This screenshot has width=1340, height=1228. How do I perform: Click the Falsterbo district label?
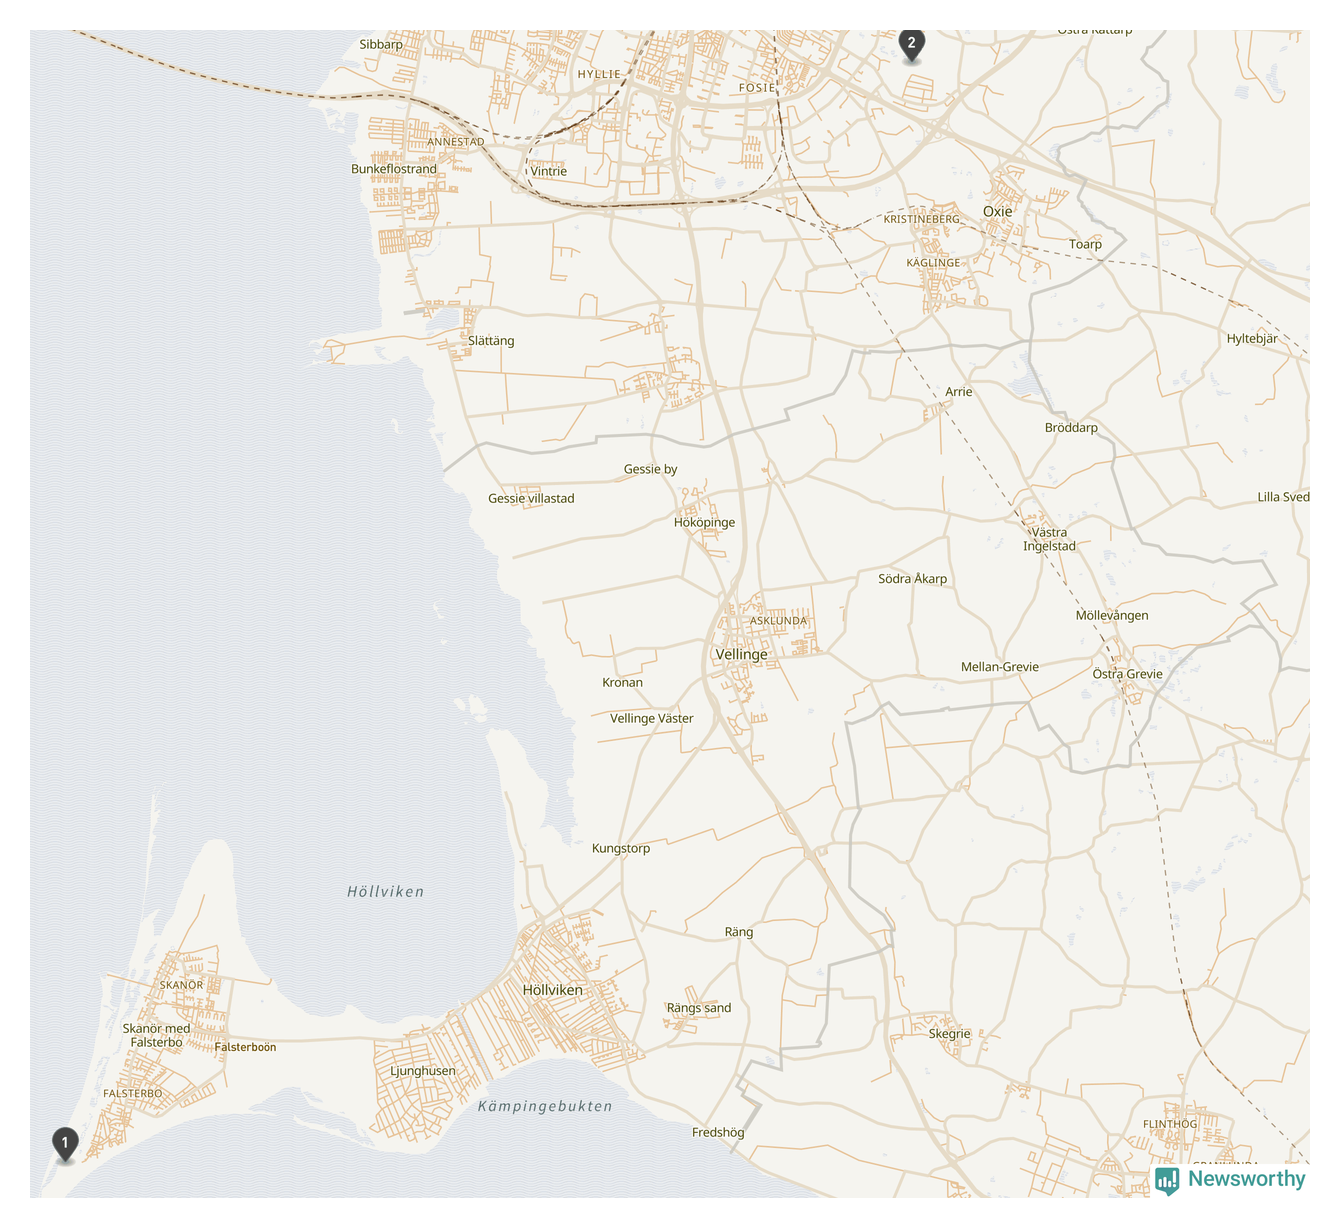point(132,1094)
